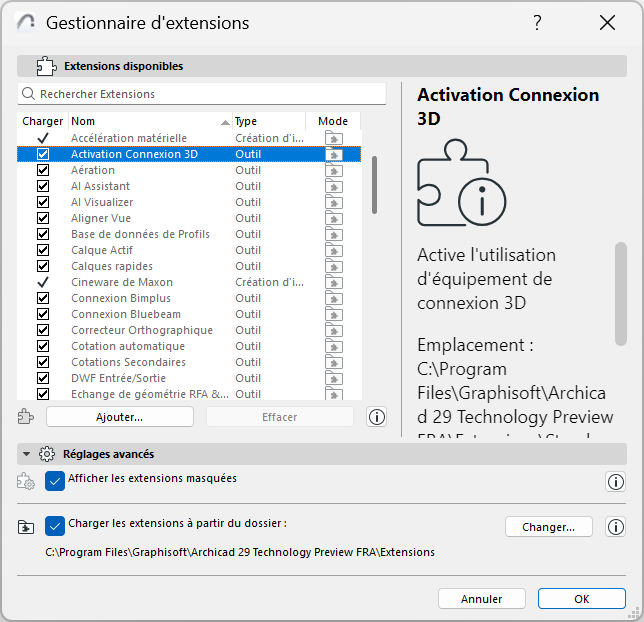Viewport: 644px width, 622px height.
Task: Click info icon next to Changer button
Action: pos(616,527)
